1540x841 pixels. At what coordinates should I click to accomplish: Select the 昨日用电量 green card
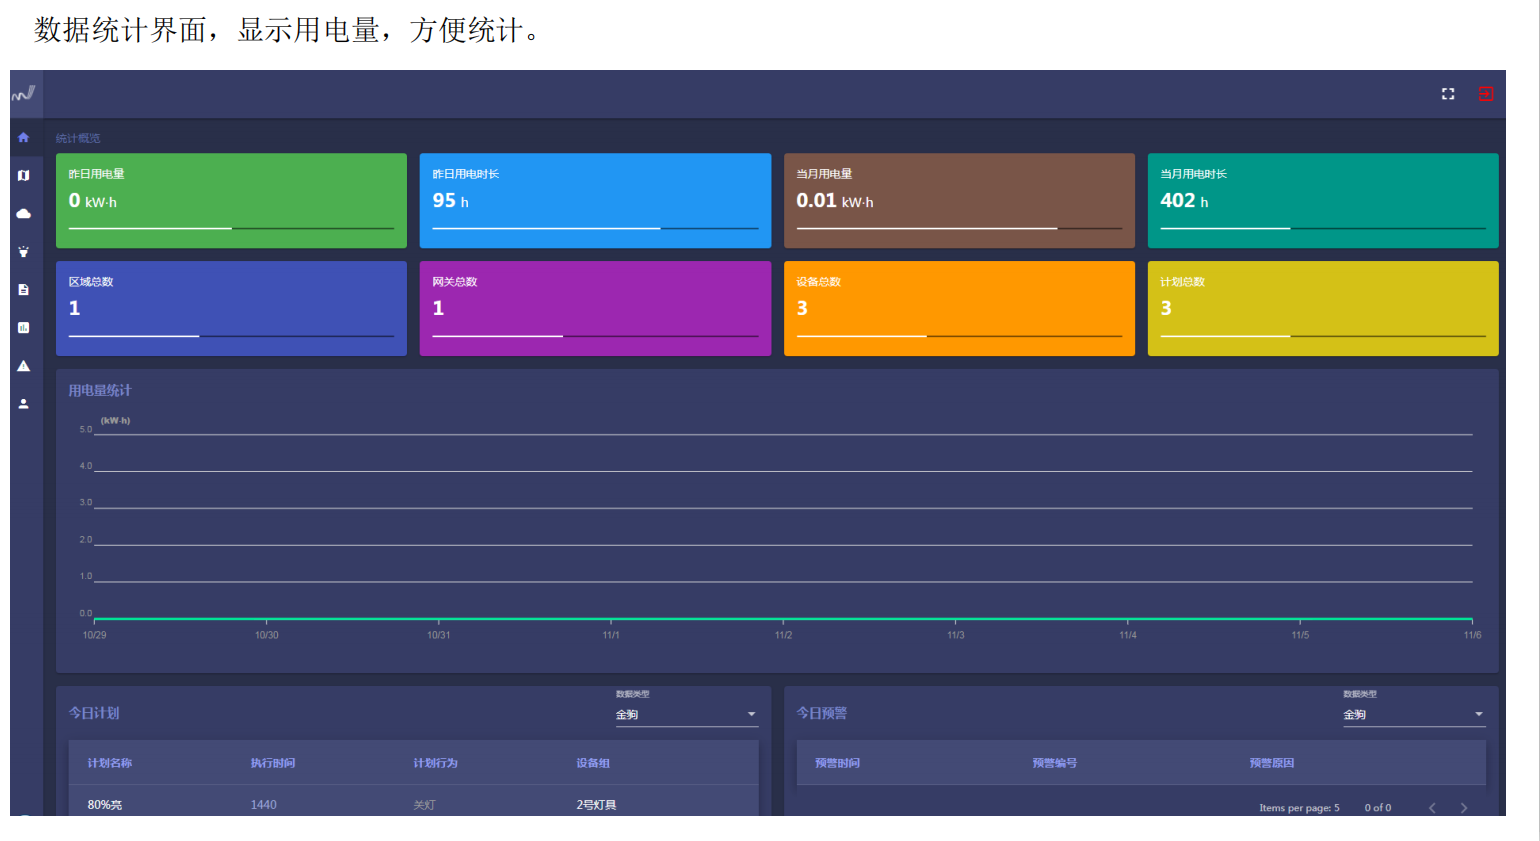[x=231, y=200]
